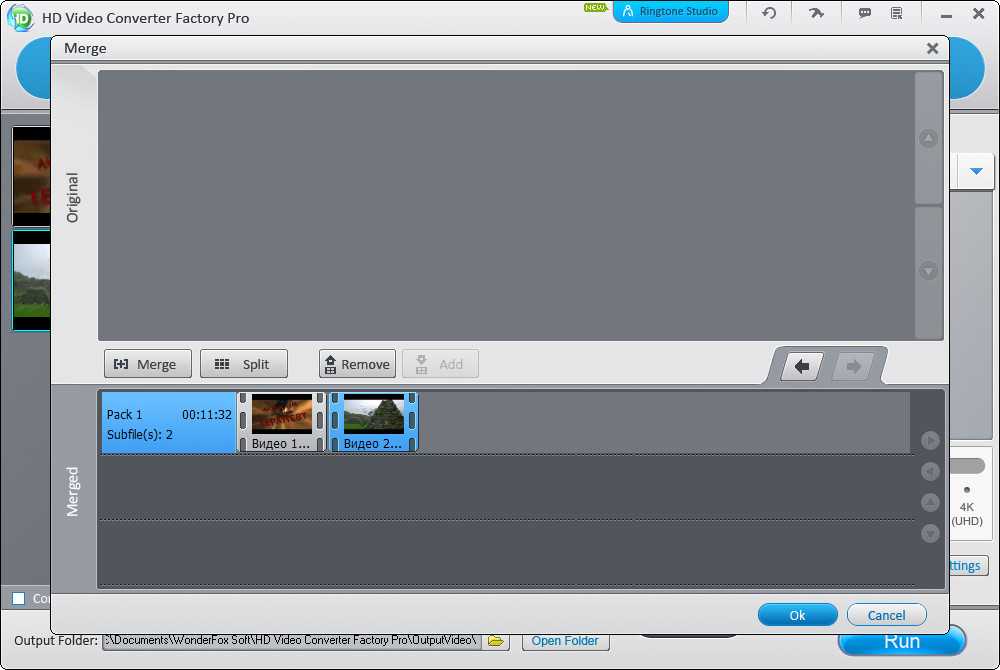Move pack up in Merged panel
The height and width of the screenshot is (670, 1000).
(930, 502)
